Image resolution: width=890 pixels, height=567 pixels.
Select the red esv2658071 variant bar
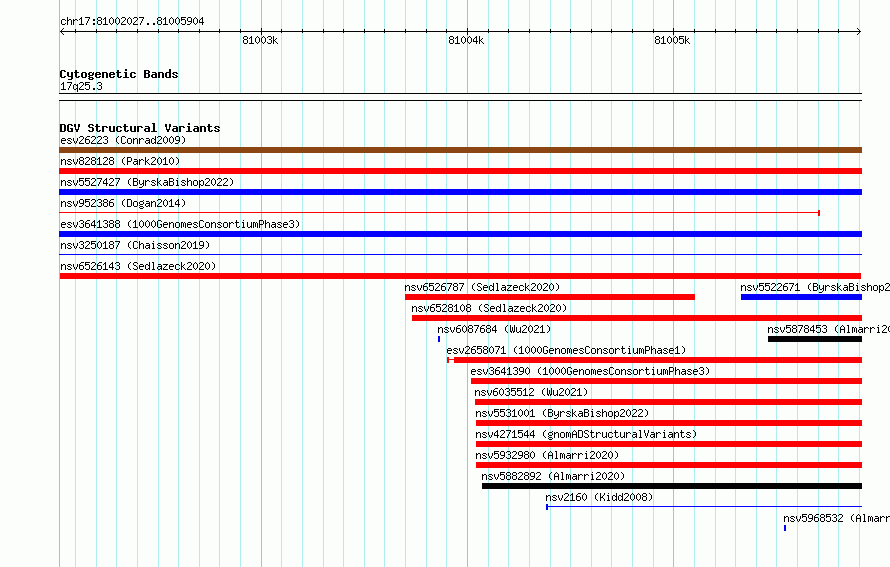(x=654, y=360)
